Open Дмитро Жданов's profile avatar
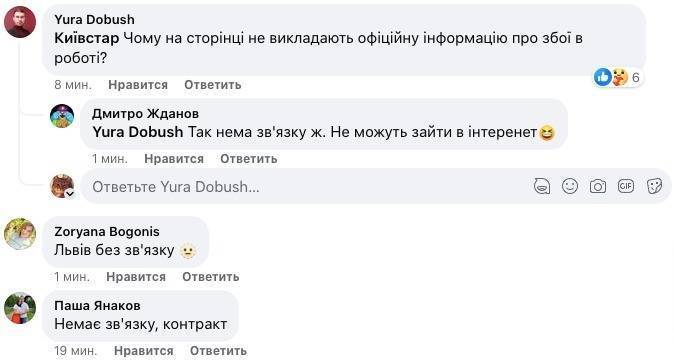The width and height of the screenshot is (674, 362). 62,116
